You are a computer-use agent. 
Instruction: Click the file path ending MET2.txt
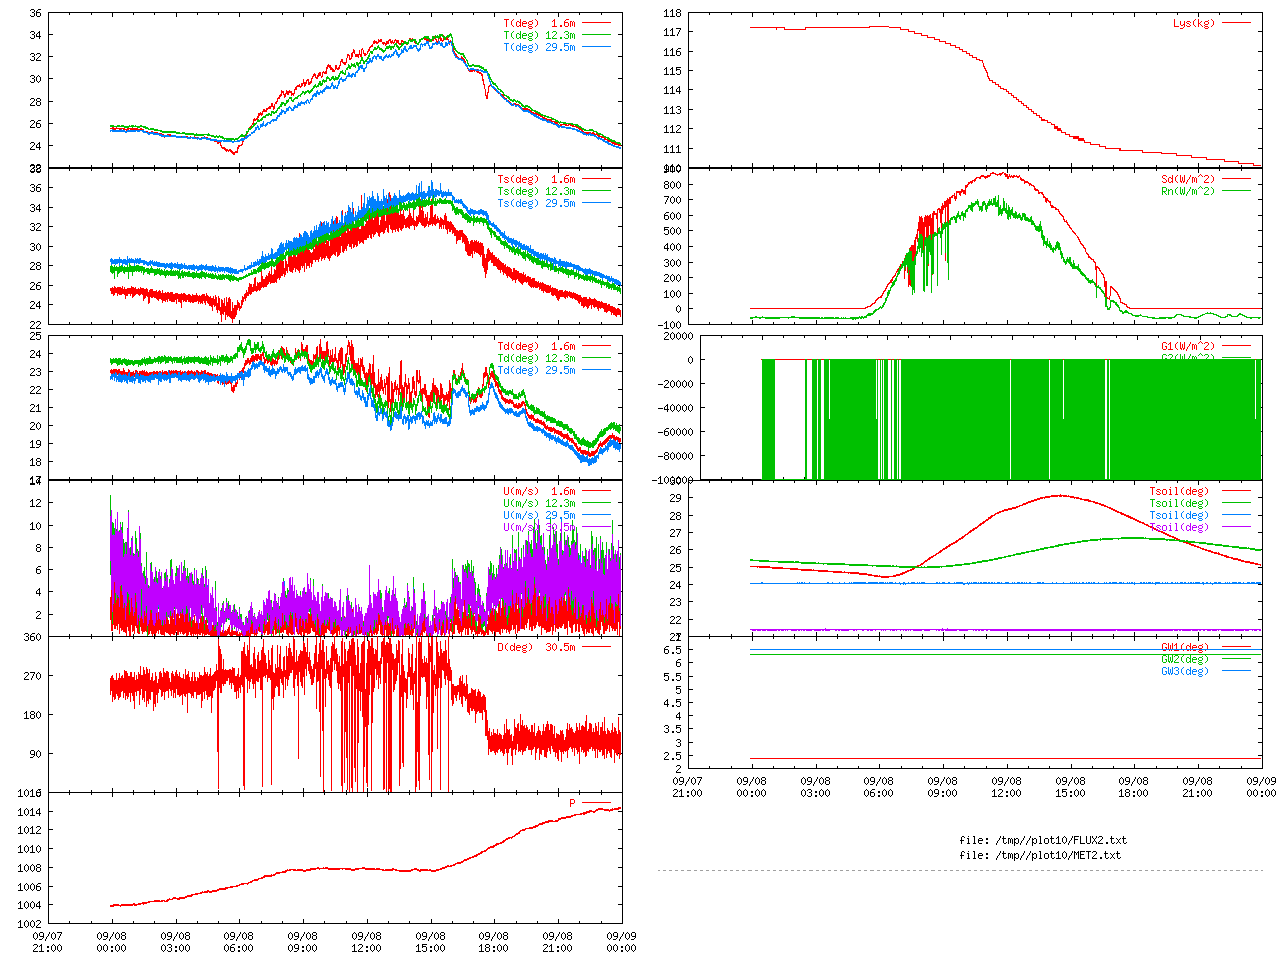[1040, 855]
